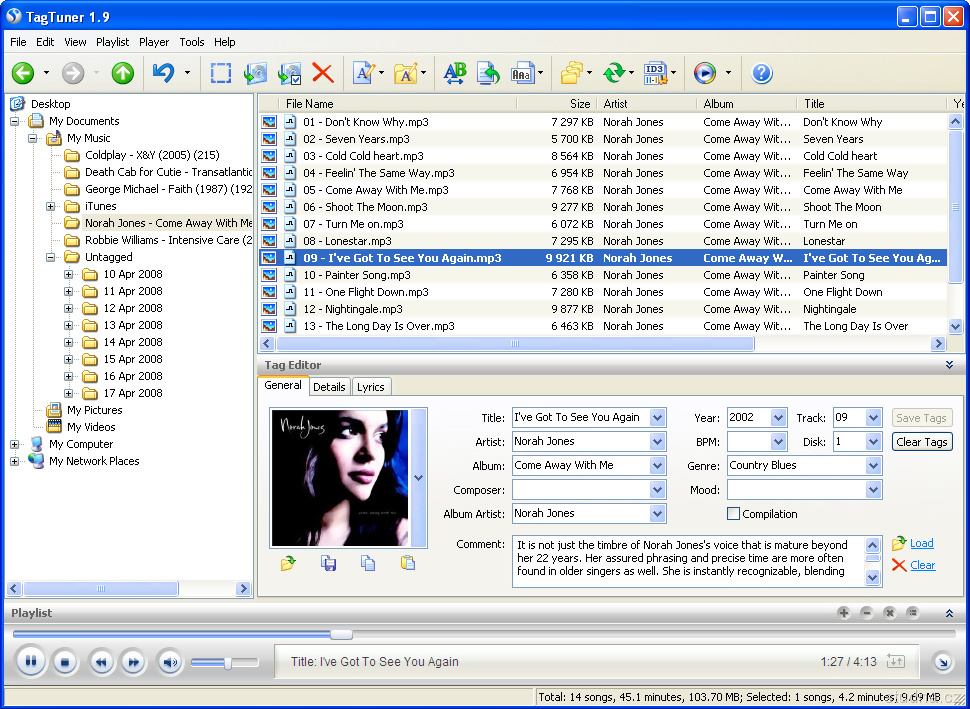Collapse the Untagged folder in the tree

click(50, 257)
